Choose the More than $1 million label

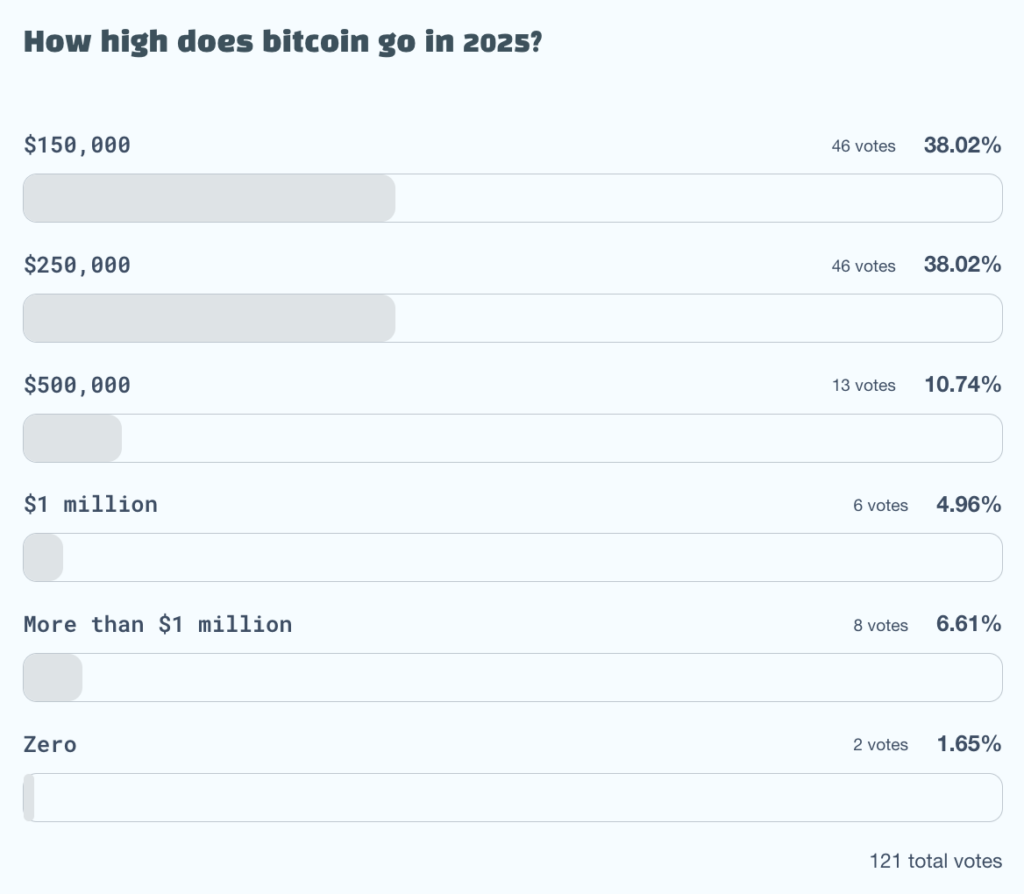[x=158, y=624]
